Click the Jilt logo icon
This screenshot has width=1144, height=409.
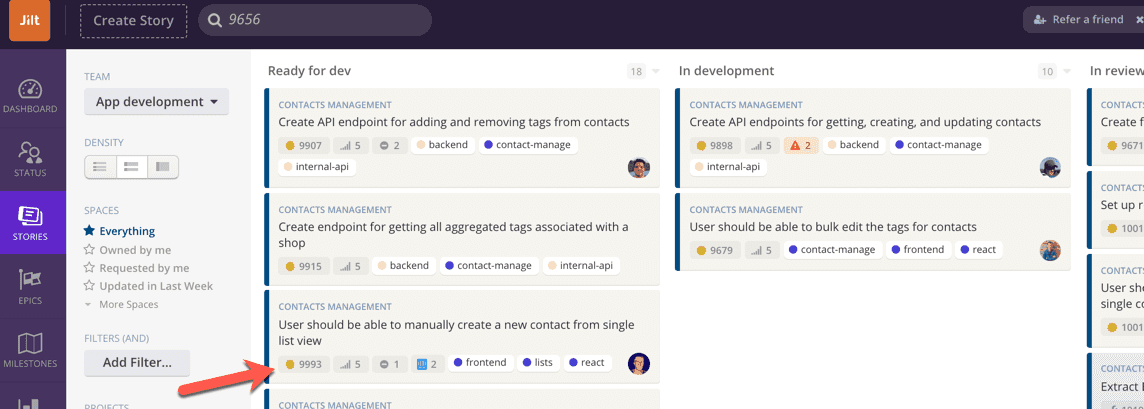(30, 20)
